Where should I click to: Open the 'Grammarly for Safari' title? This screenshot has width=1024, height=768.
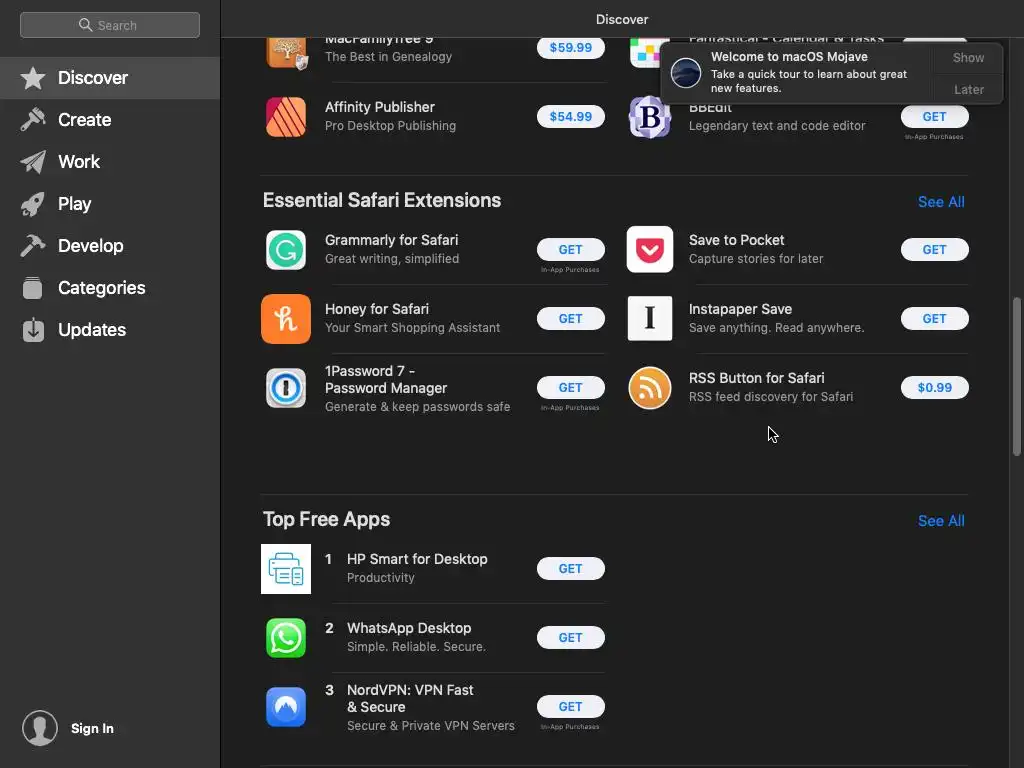[x=391, y=240]
